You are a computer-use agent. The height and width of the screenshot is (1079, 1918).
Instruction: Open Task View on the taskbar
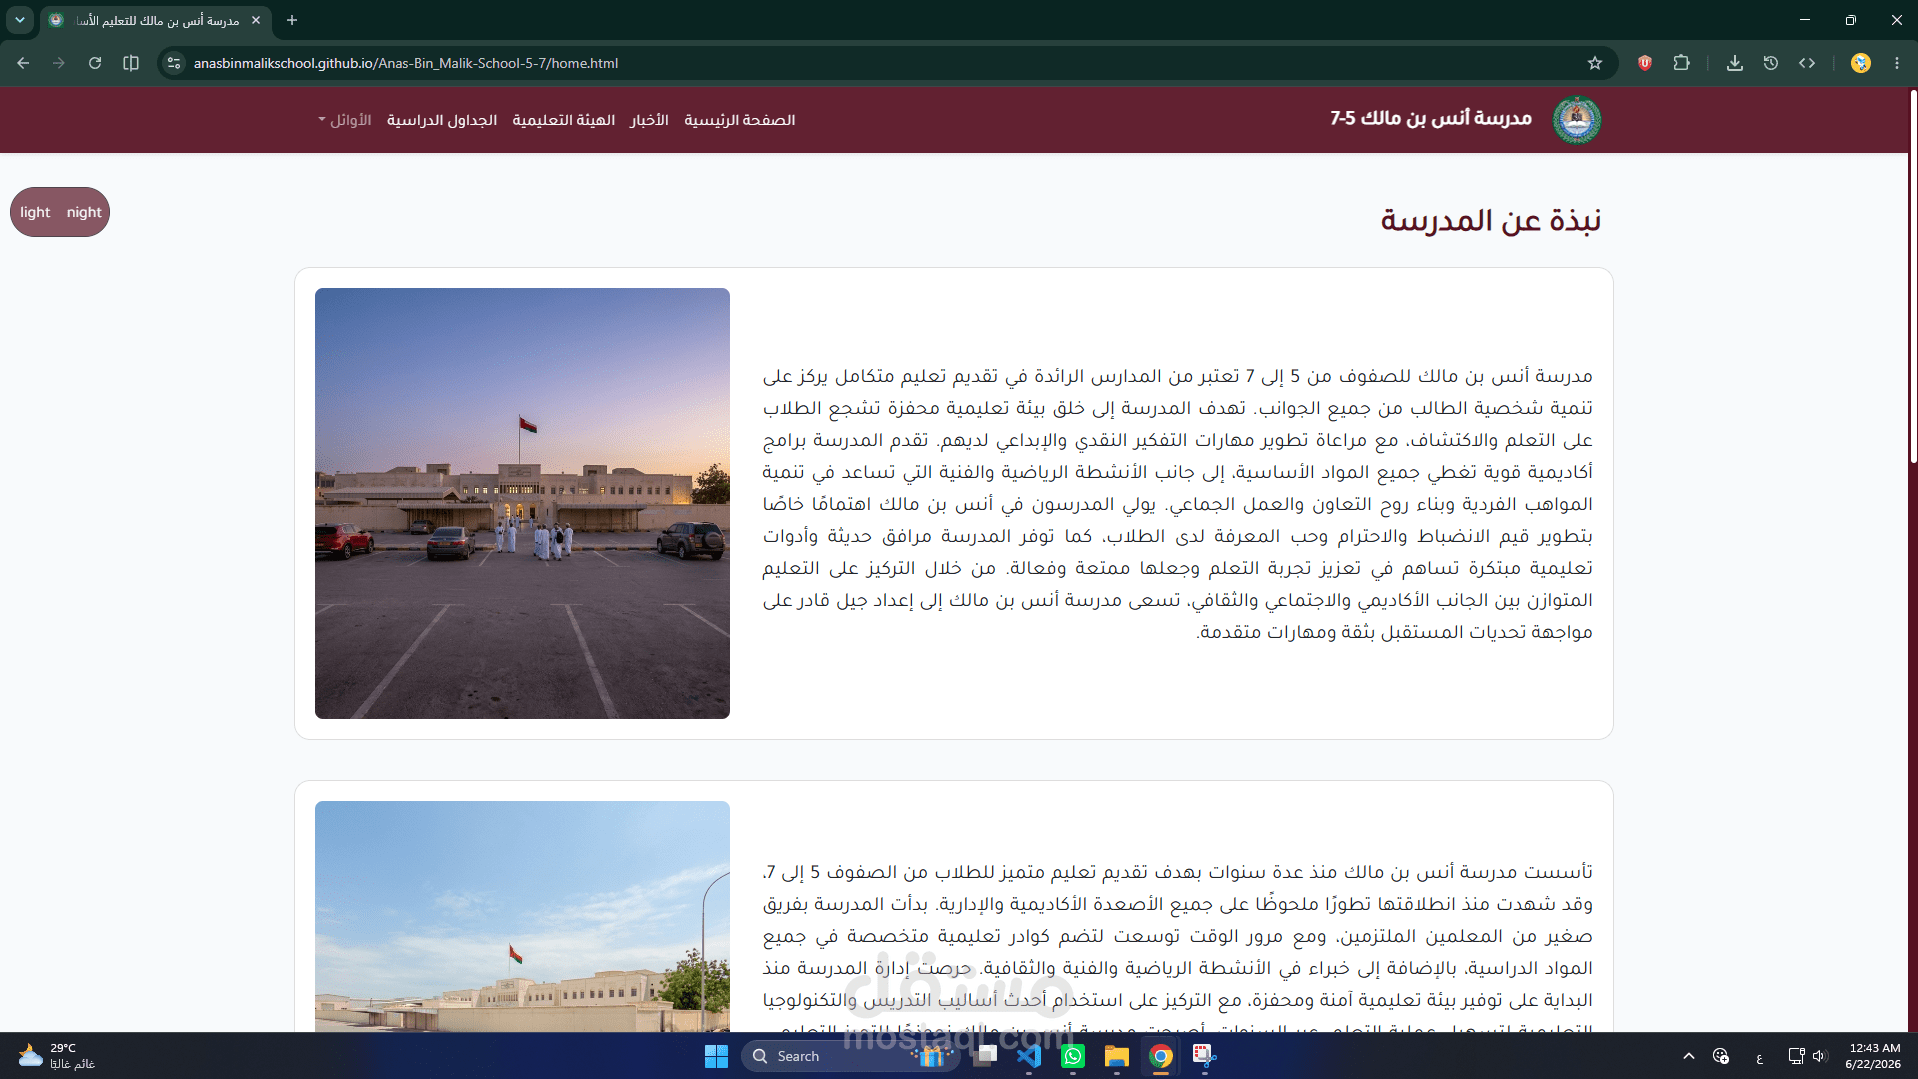coord(987,1056)
